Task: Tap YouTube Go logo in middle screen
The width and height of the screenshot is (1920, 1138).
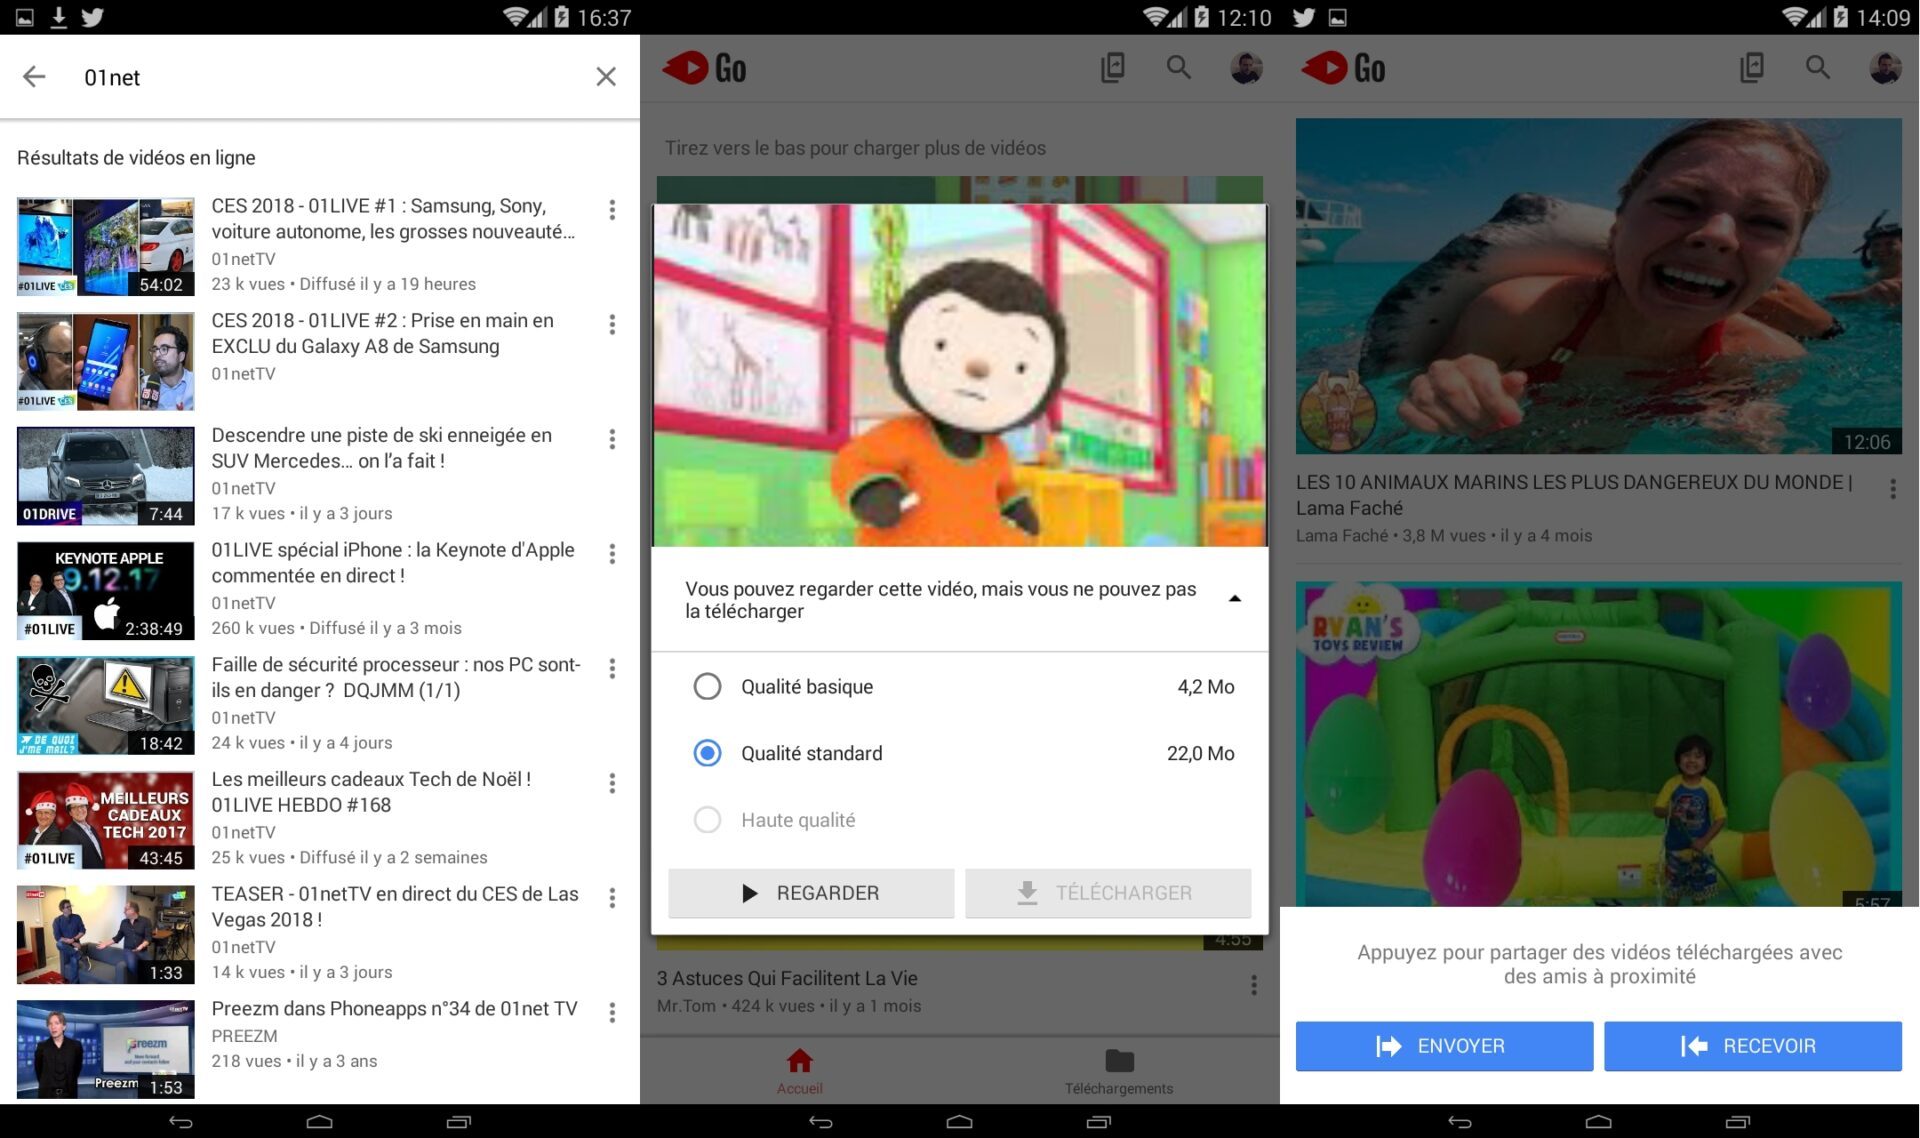Action: [705, 68]
